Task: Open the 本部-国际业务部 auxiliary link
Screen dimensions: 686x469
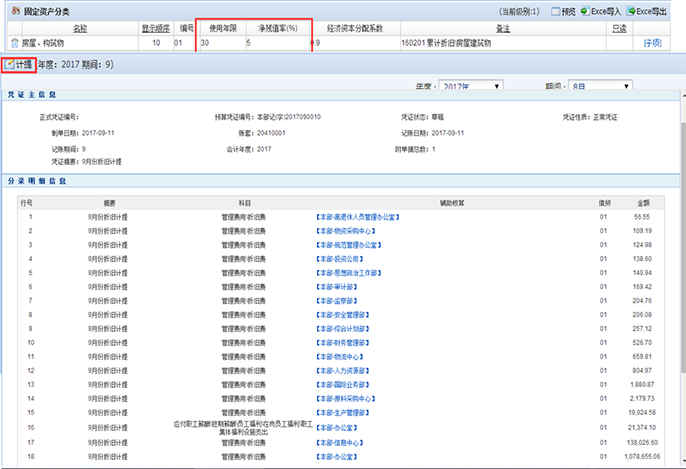Action: (343, 385)
